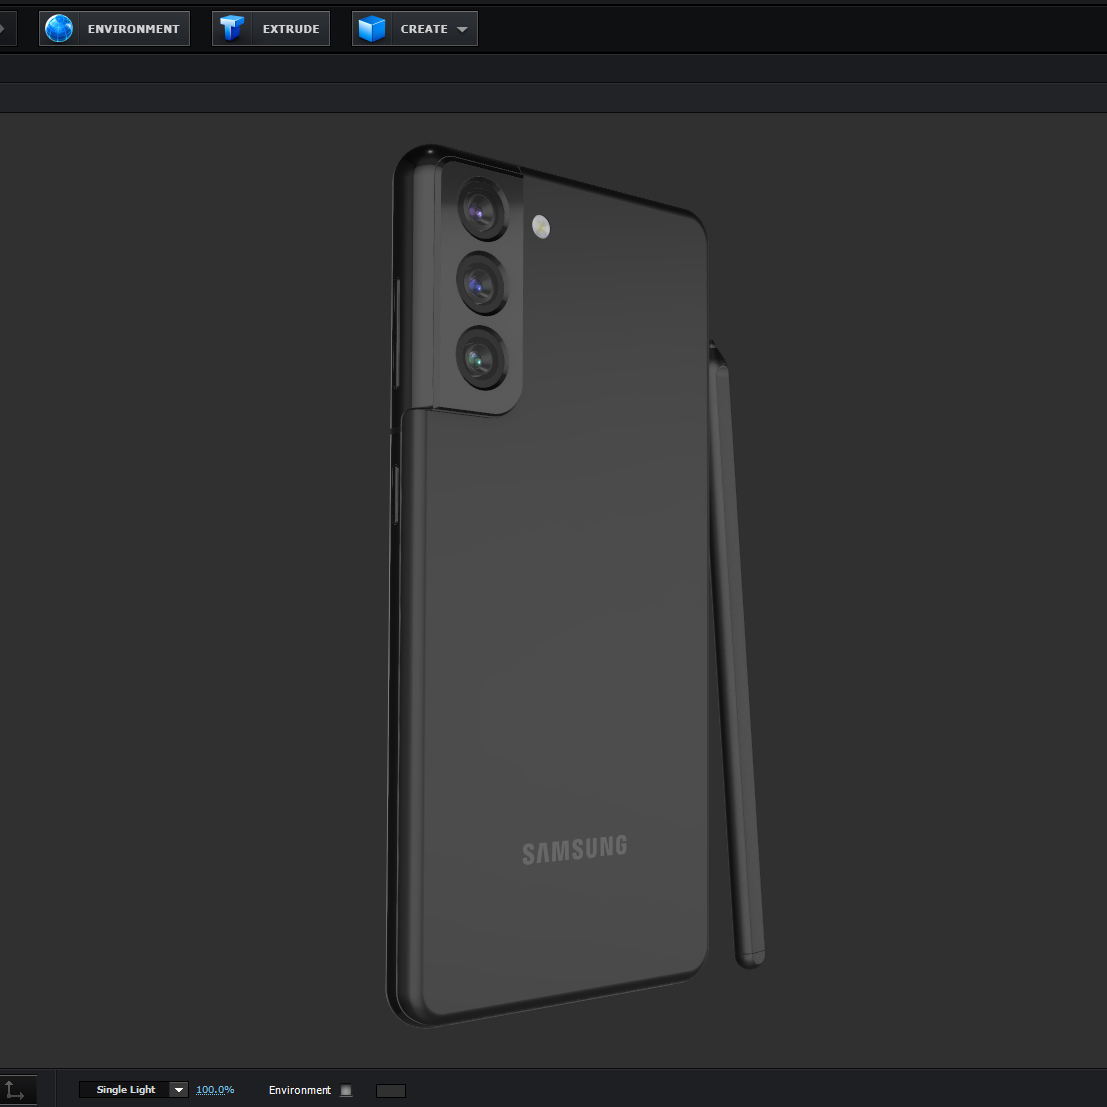Viewport: 1107px width, 1107px height.
Task: Click the CREATE button label
Action: coord(424,29)
